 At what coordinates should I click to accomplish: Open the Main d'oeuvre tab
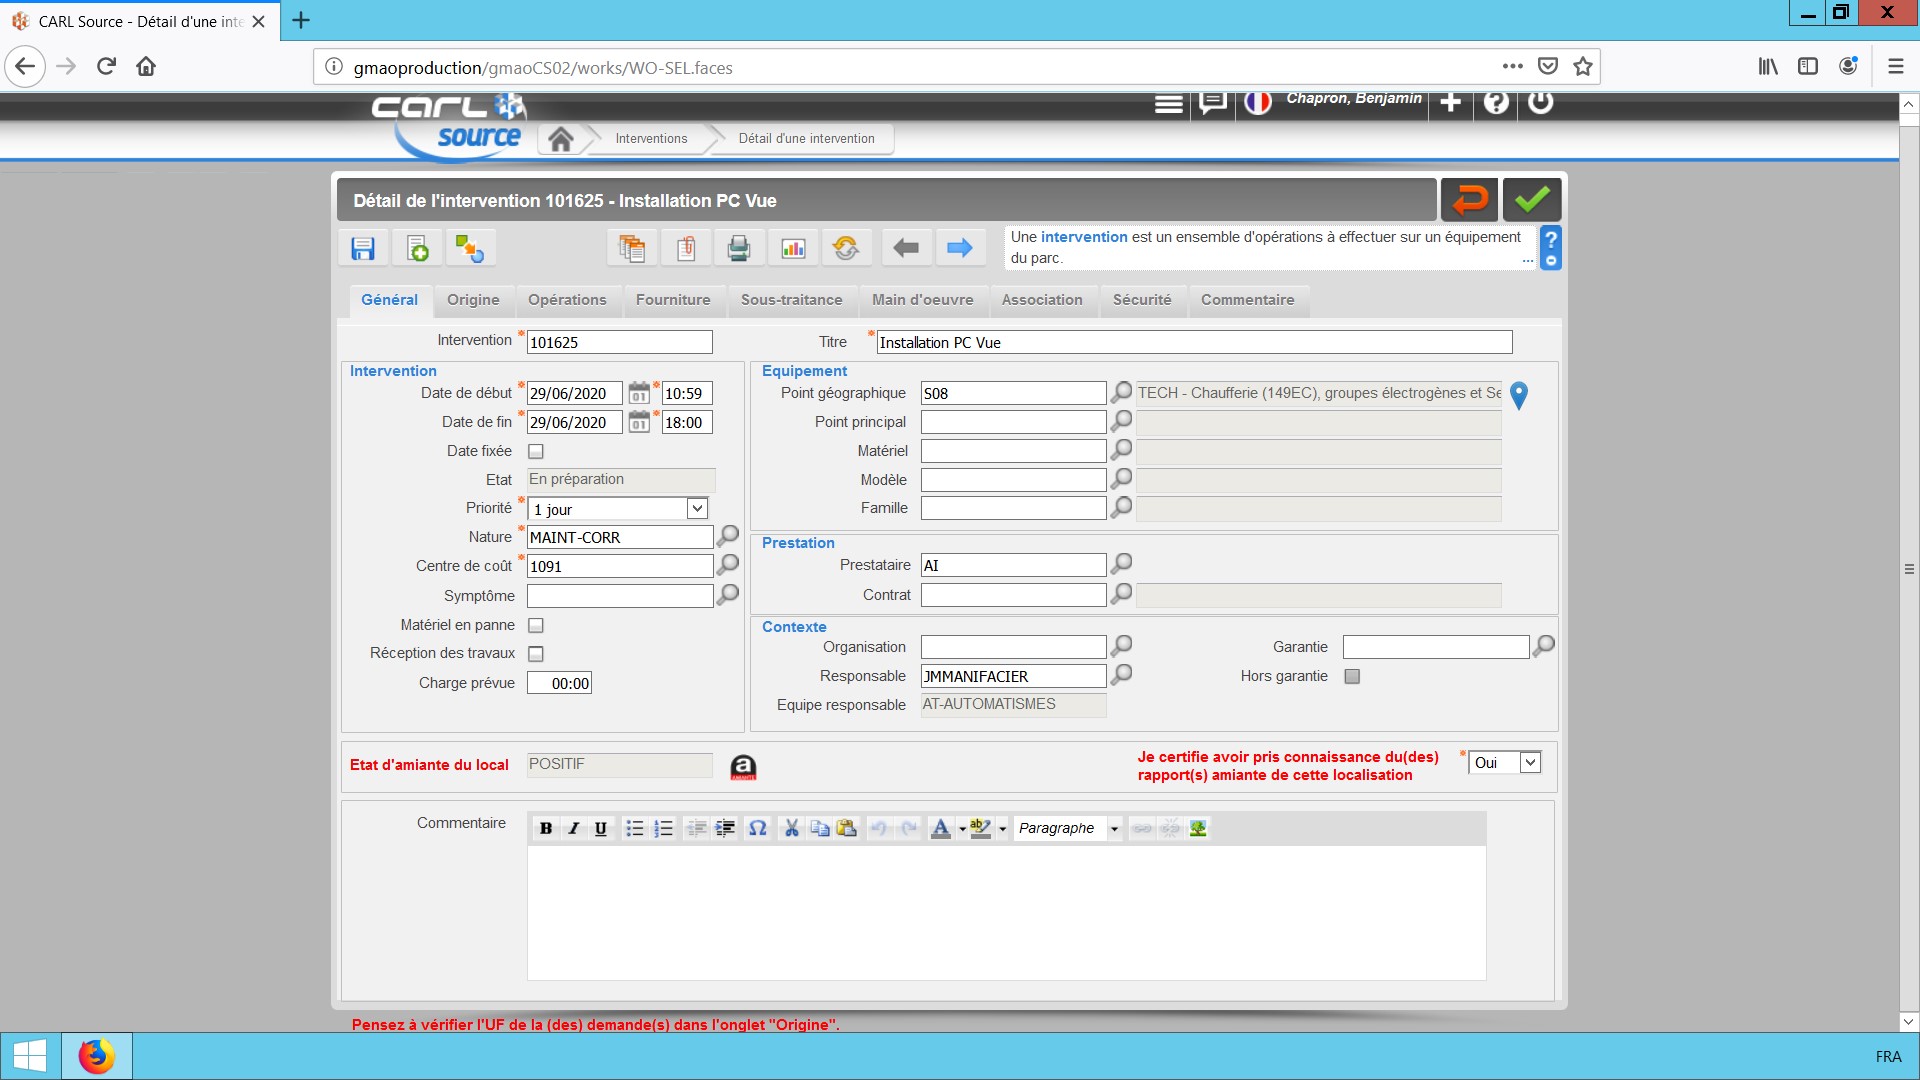(922, 300)
